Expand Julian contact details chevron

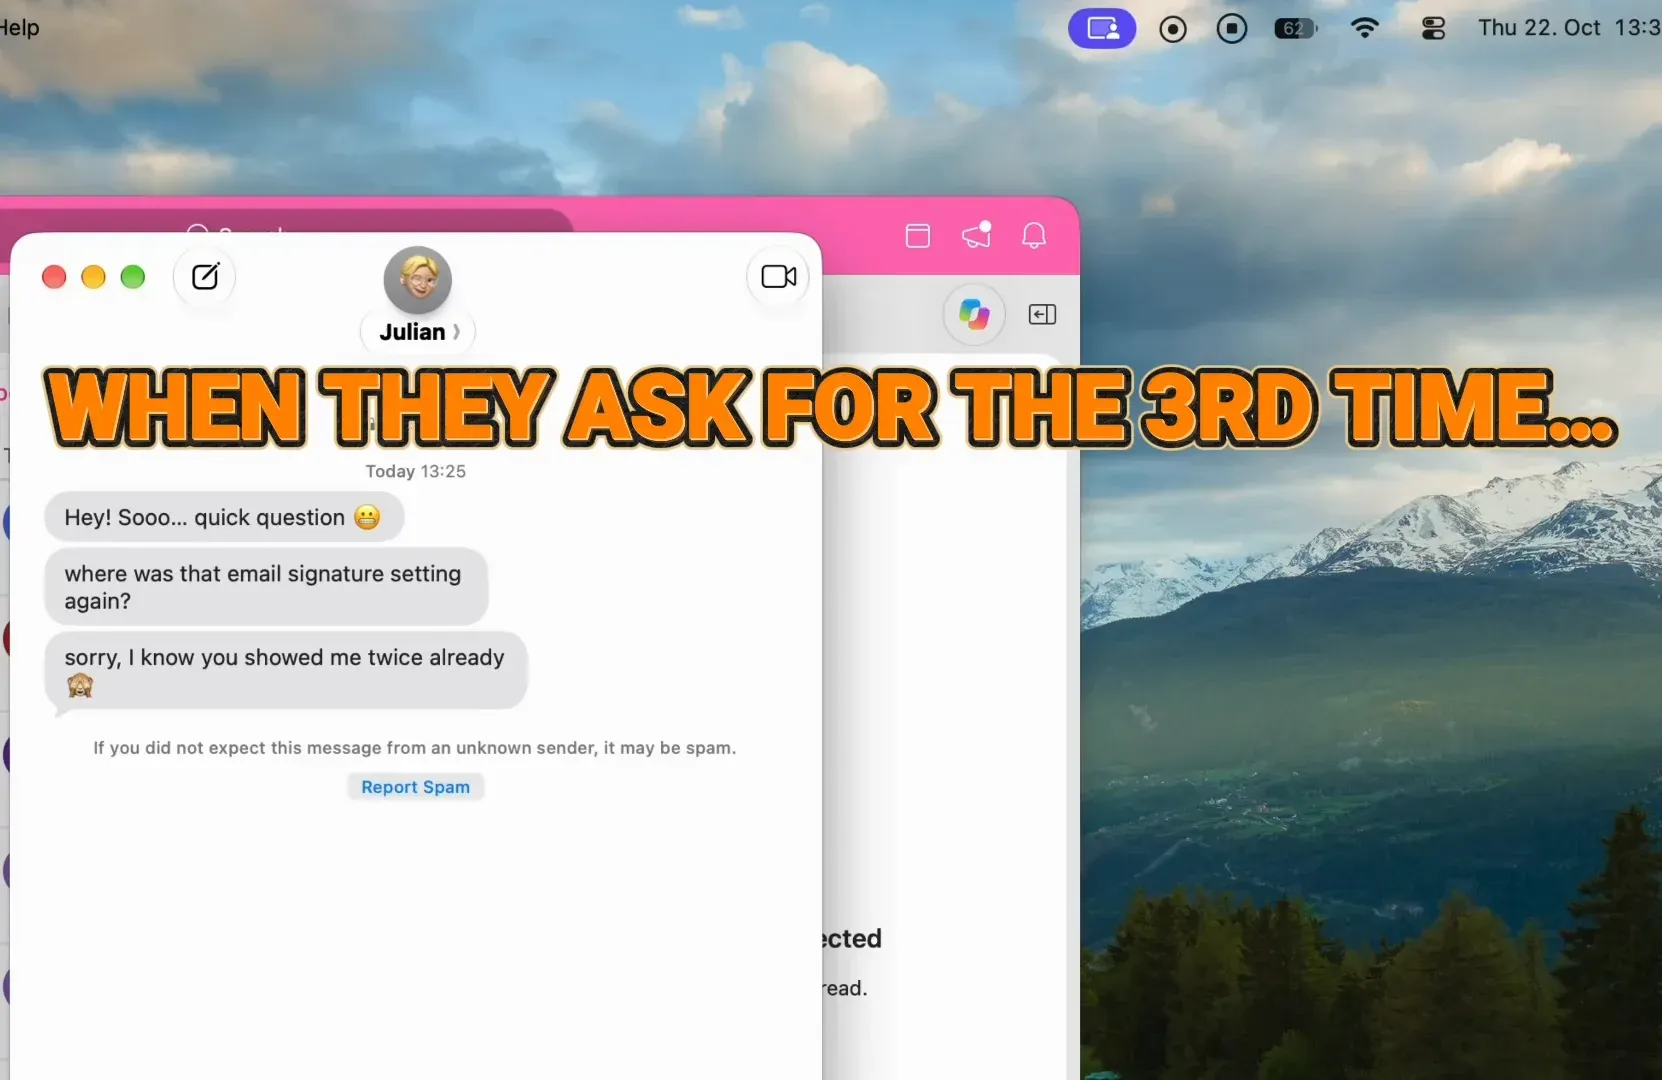point(456,332)
